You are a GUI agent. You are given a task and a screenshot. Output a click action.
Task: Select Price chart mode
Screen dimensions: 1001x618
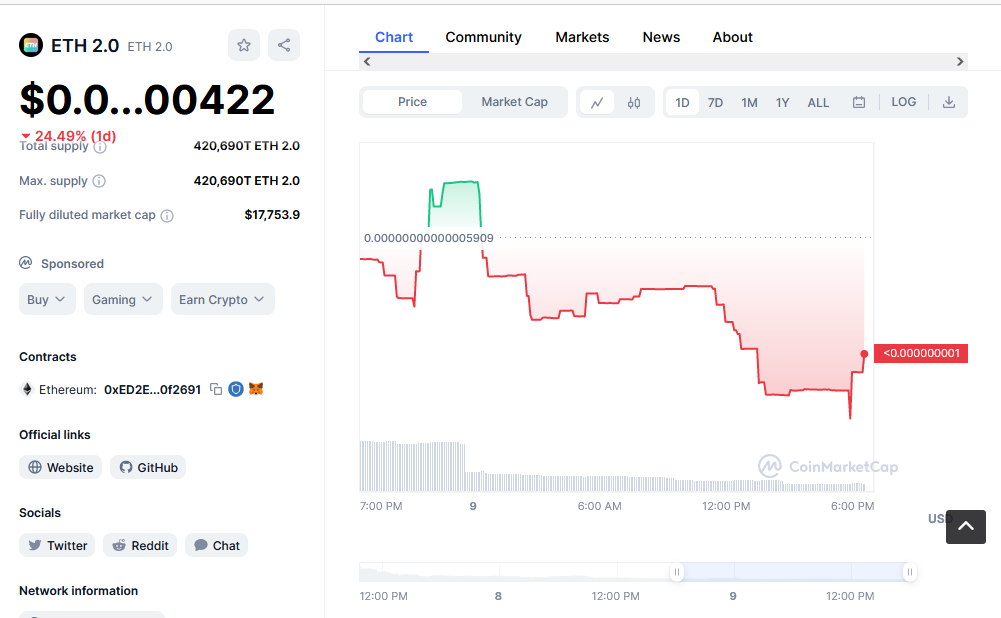tap(412, 102)
